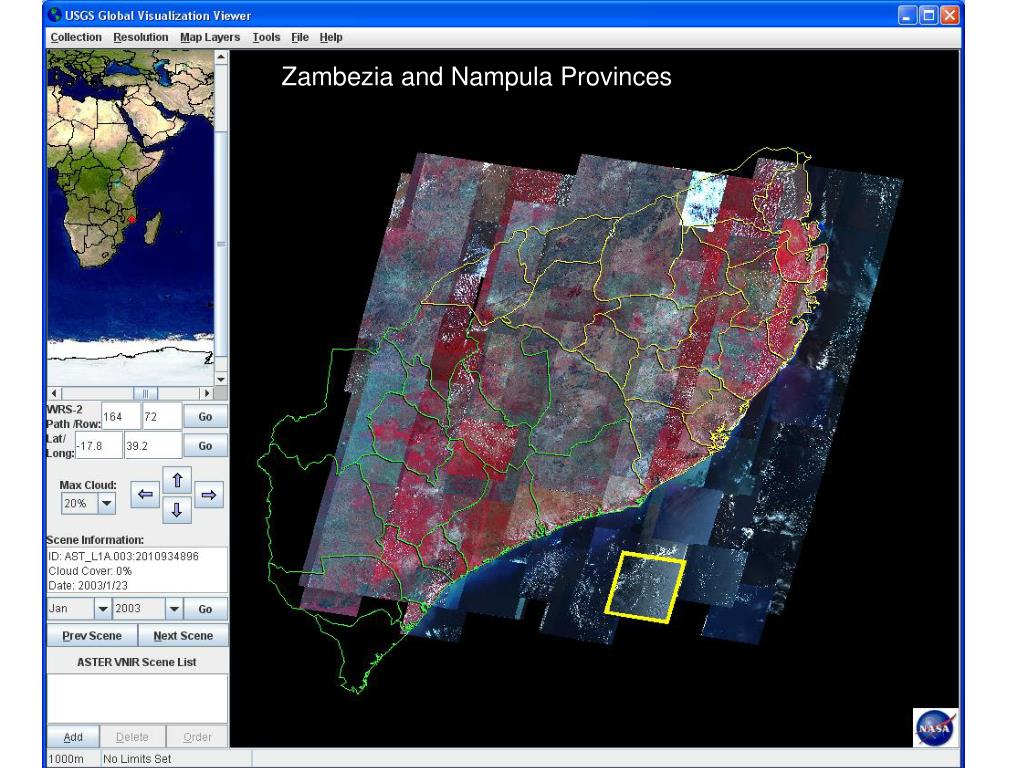
Task: Click the Longitude input field
Action: 153,446
